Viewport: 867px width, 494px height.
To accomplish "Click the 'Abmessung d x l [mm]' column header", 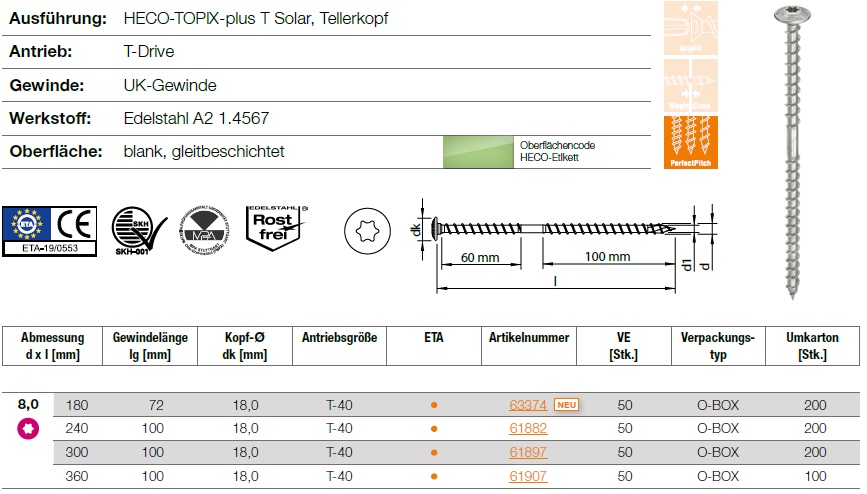I will click(x=53, y=346).
